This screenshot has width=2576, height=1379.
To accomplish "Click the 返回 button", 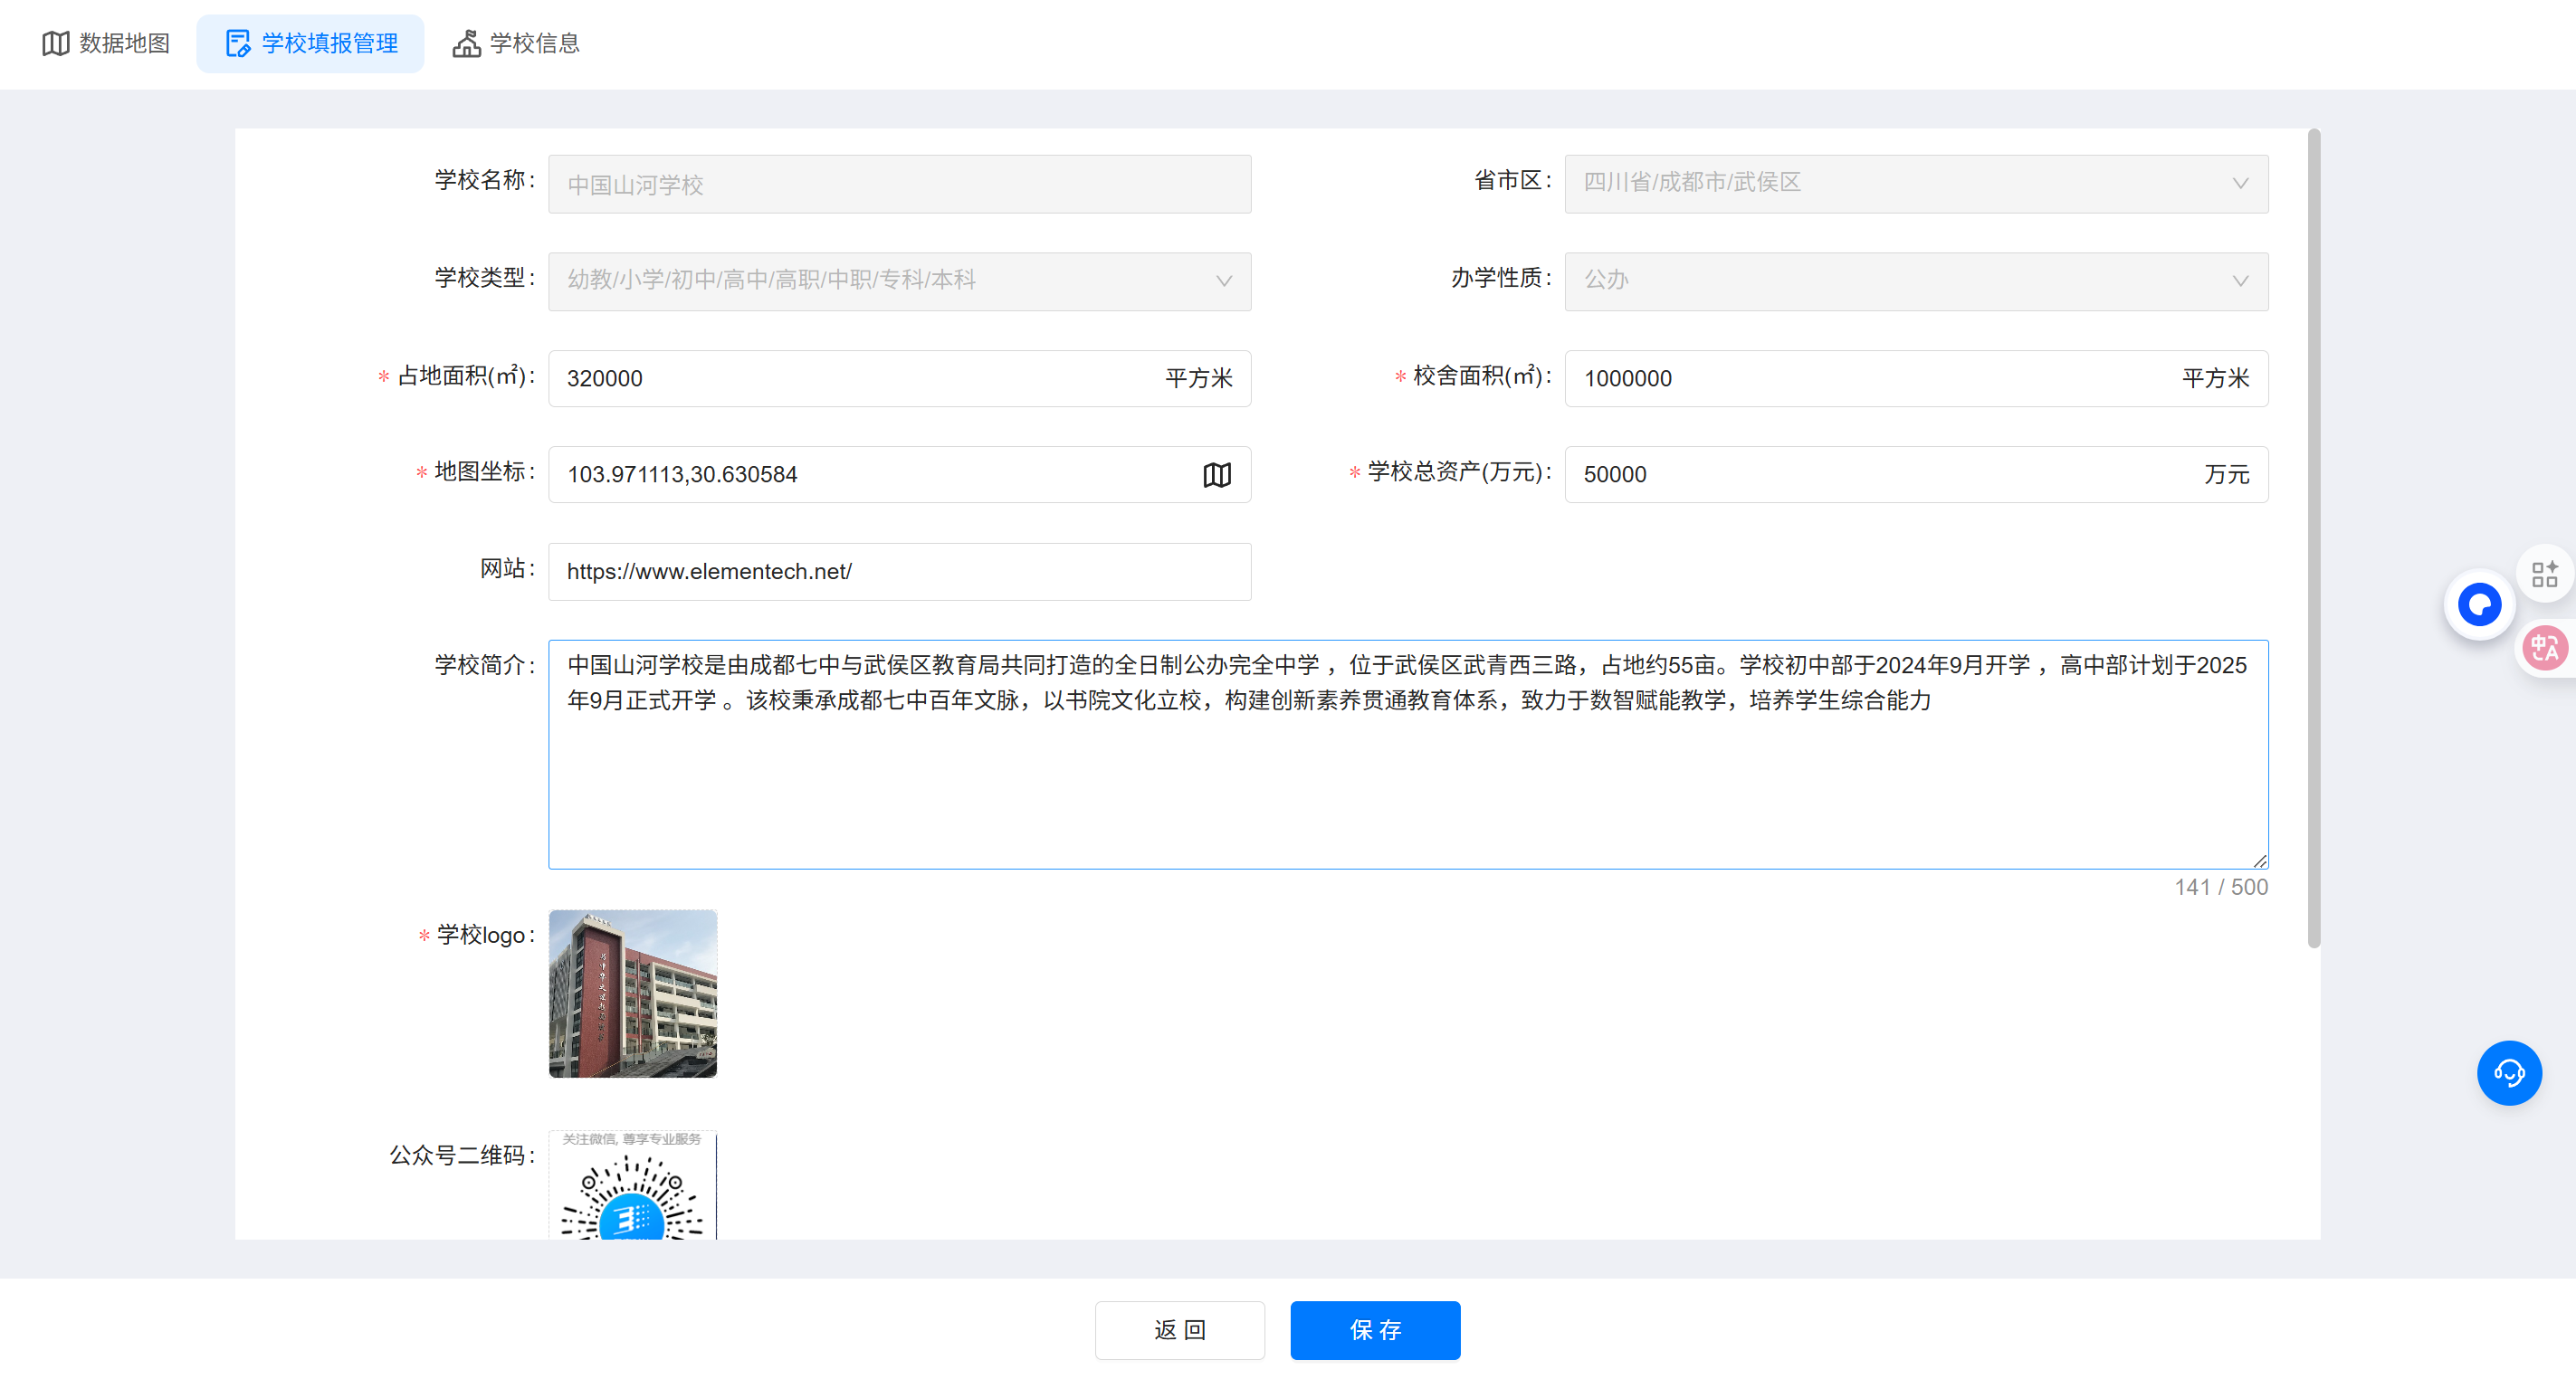I will point(1179,1329).
